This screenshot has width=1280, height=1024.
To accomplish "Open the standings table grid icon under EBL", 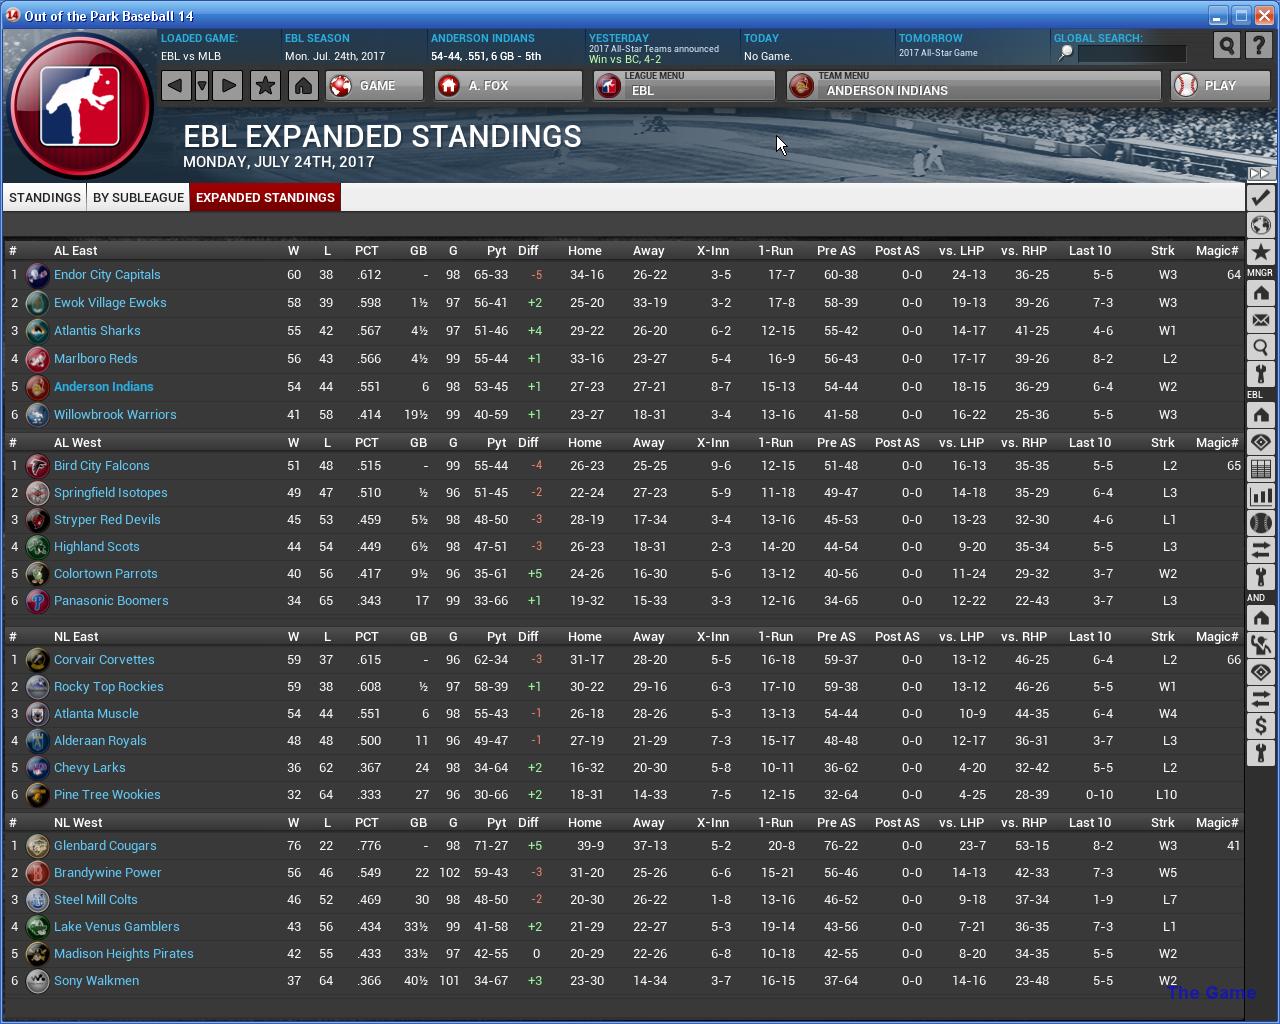I will coord(1260,469).
